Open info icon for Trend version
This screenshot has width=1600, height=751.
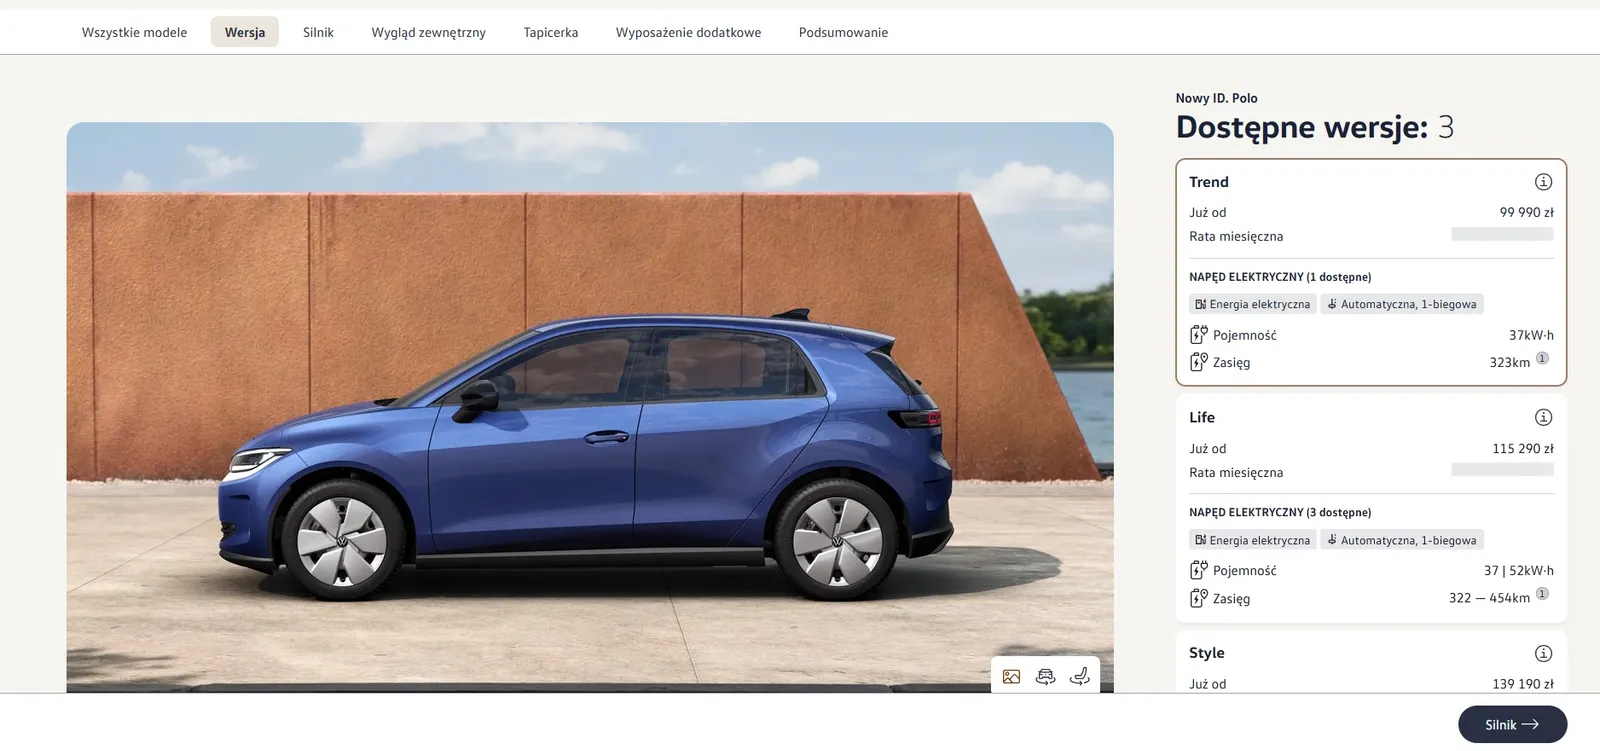pos(1543,182)
